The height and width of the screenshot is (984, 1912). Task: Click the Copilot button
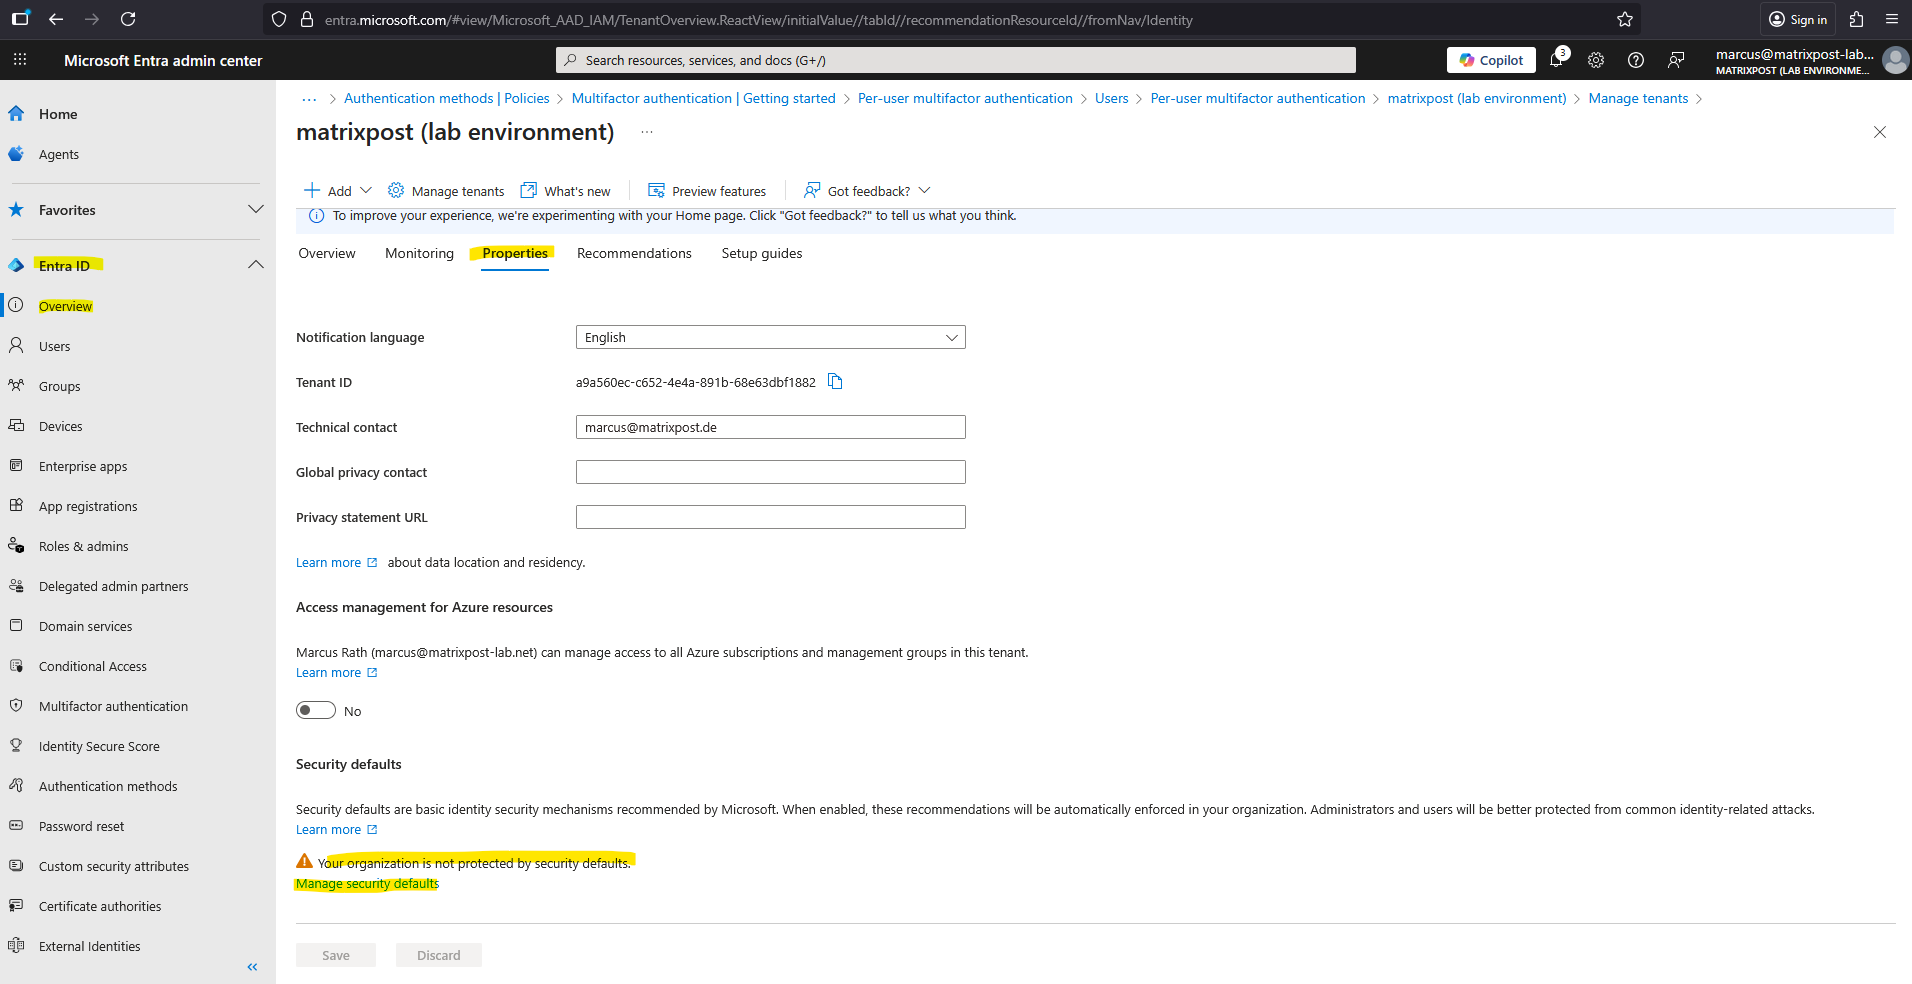coord(1491,60)
